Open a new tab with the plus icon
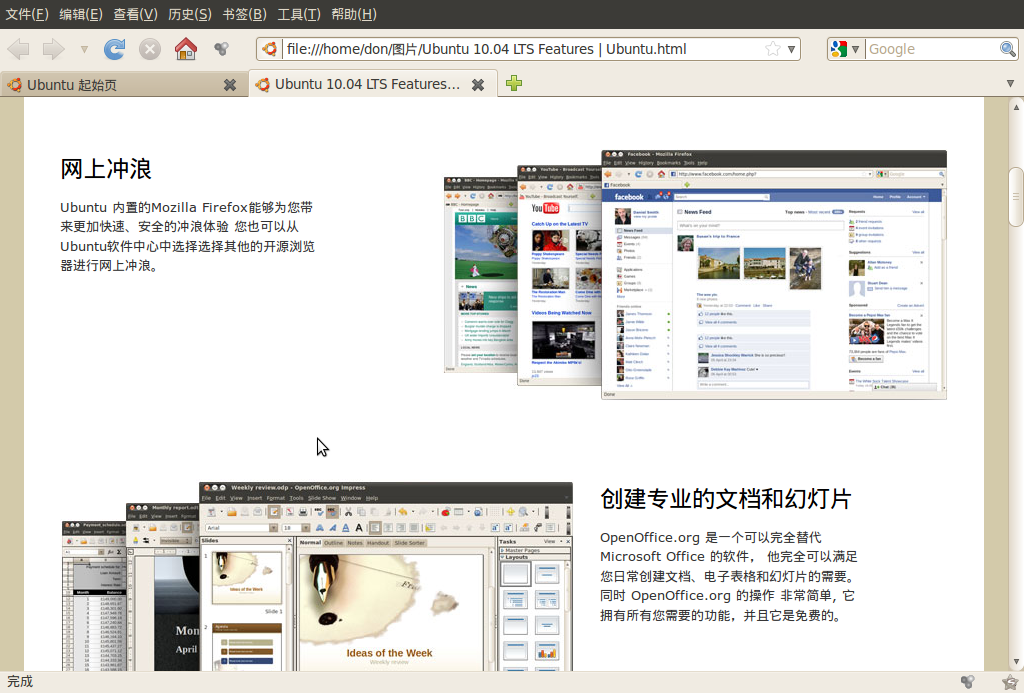The image size is (1024, 693). (x=514, y=83)
